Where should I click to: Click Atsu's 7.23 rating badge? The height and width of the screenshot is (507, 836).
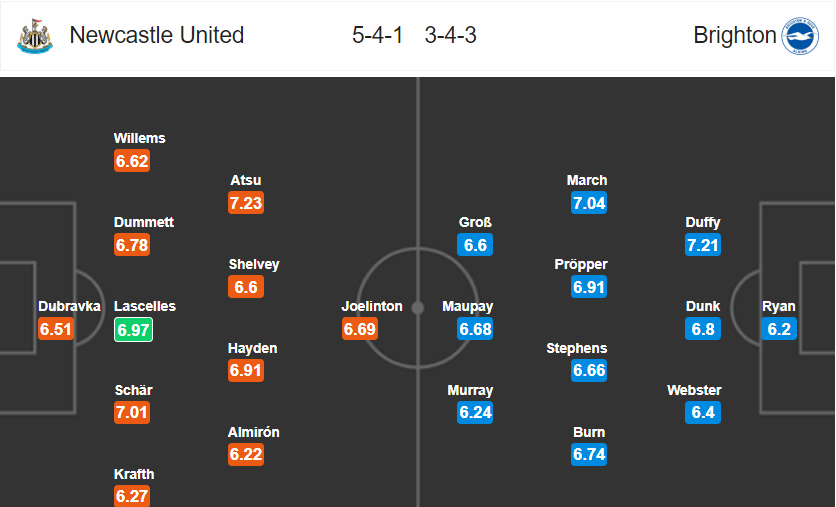(246, 202)
